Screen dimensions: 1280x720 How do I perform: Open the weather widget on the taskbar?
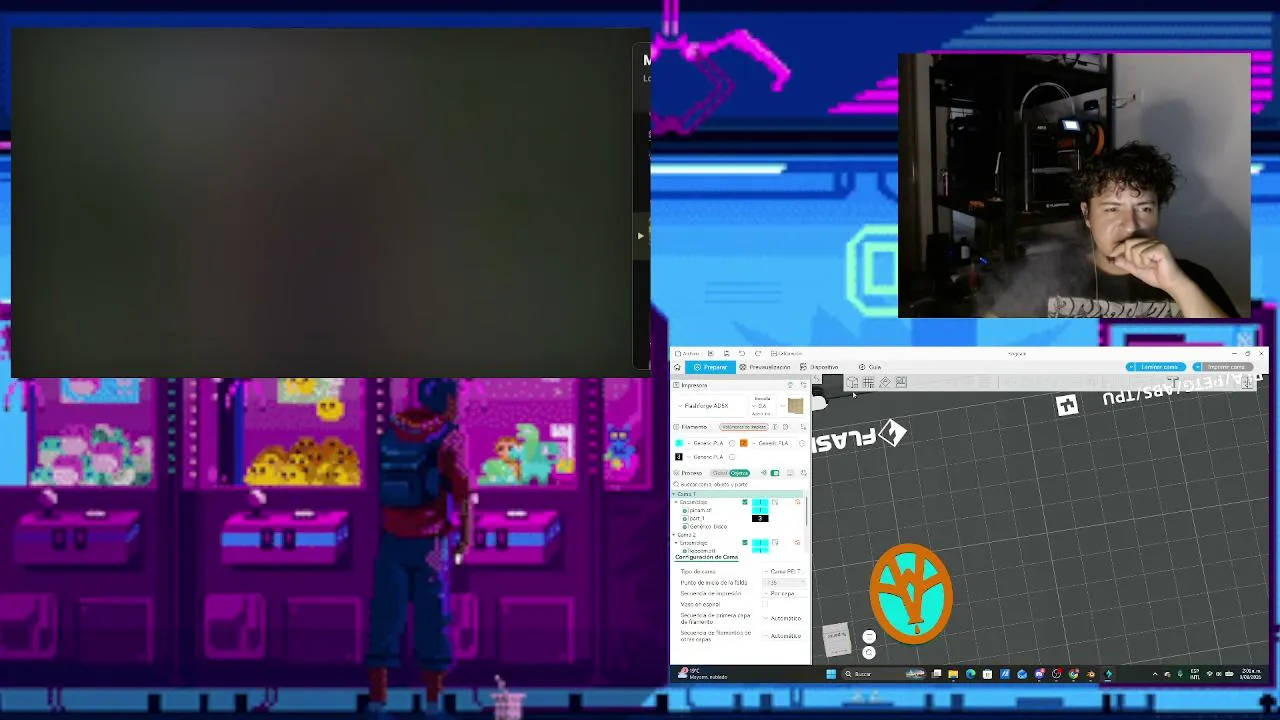click(705, 674)
